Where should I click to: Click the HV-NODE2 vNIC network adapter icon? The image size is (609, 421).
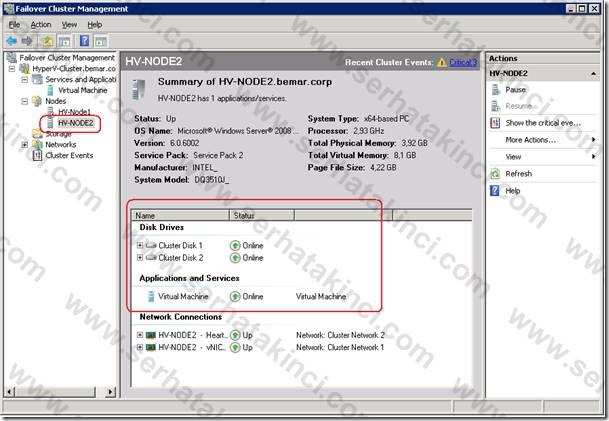[x=151, y=347]
